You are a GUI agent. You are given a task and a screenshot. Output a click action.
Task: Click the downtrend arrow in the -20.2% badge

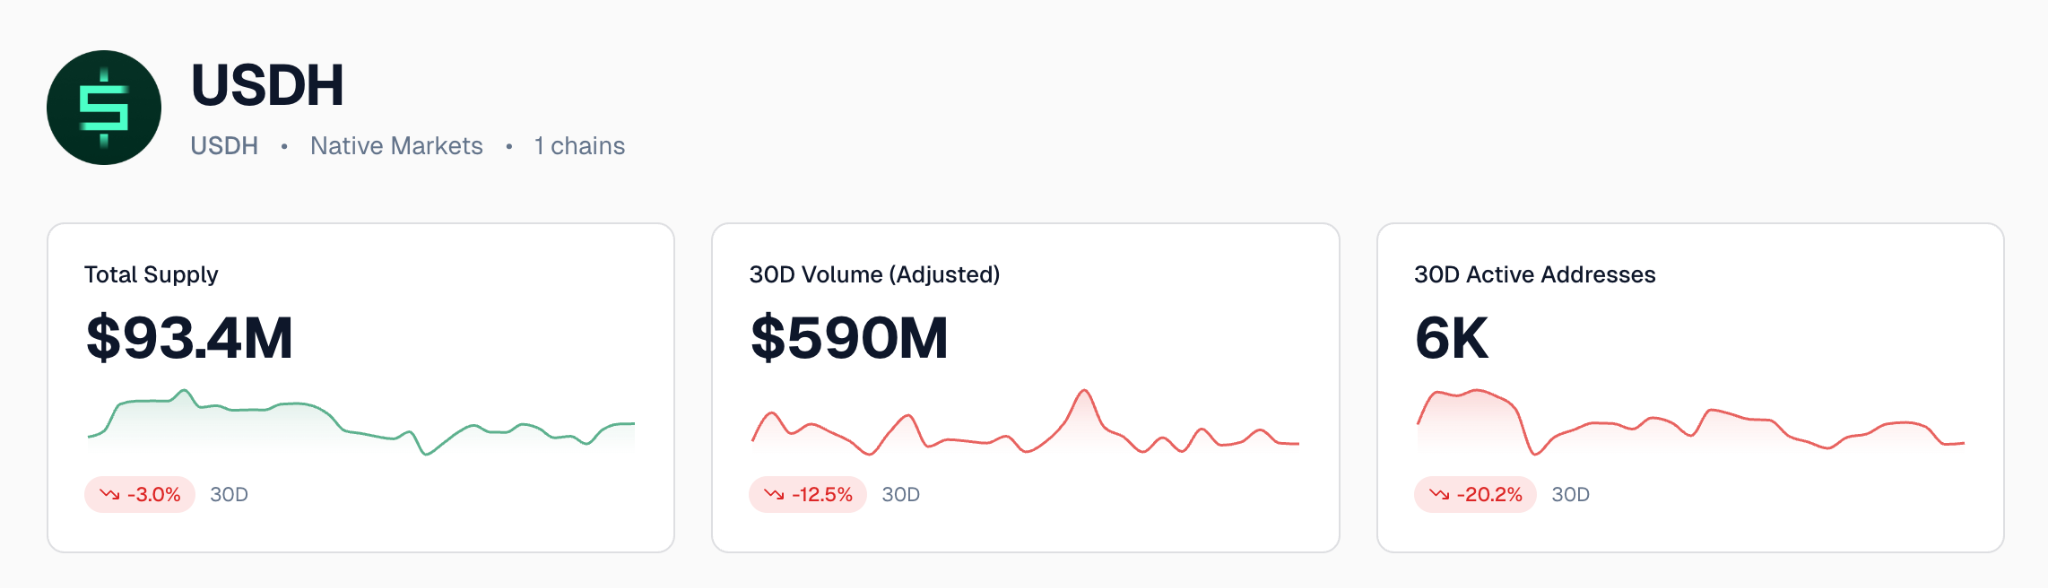click(1439, 494)
